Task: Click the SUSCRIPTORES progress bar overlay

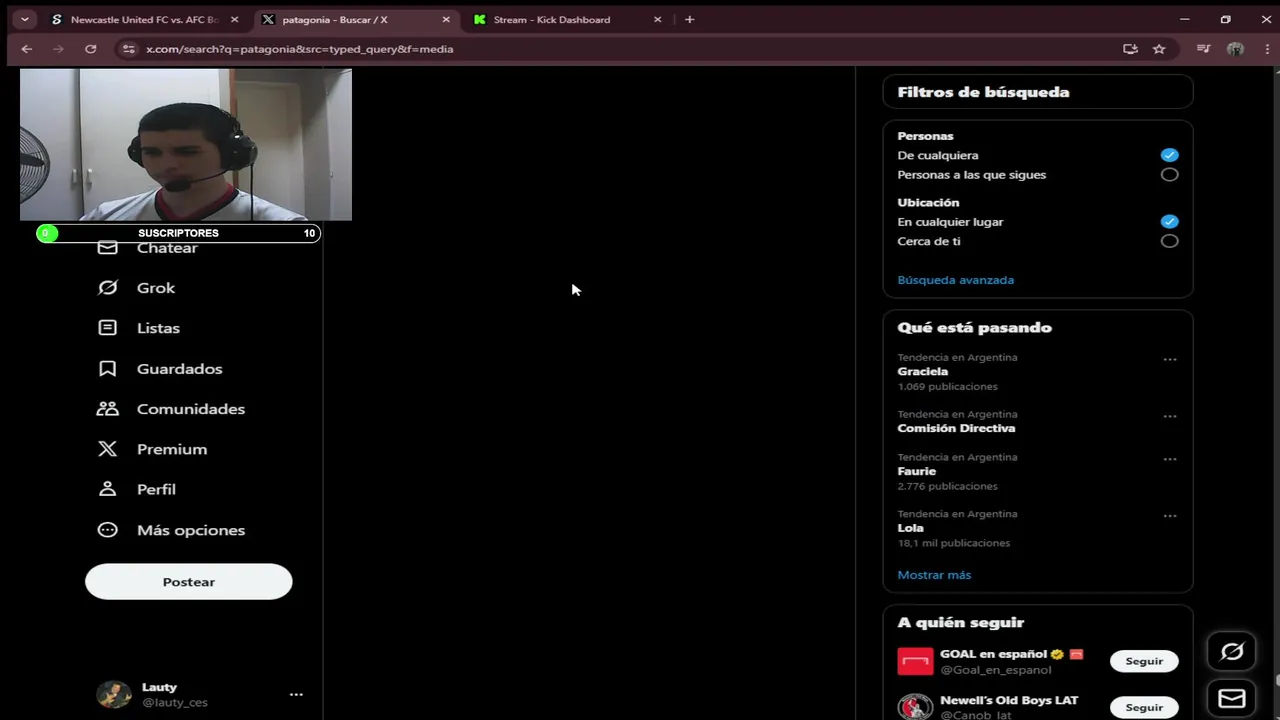Action: tap(179, 233)
